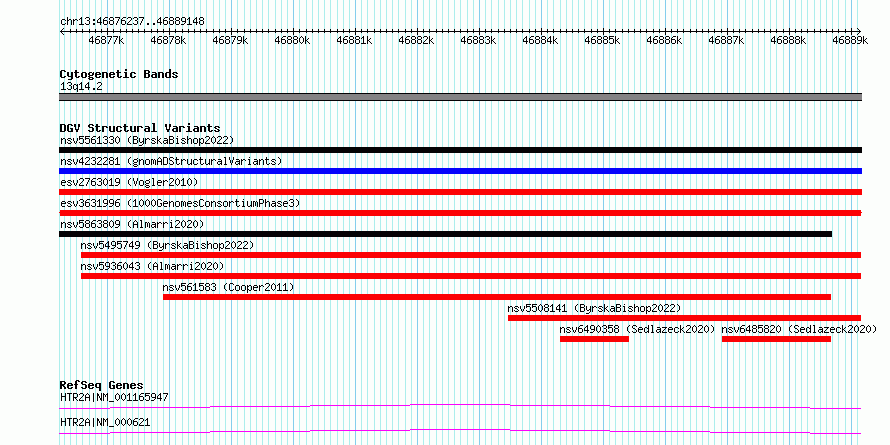Click the magenta line for HTR2A|NM_001165947

[x=460, y=406]
